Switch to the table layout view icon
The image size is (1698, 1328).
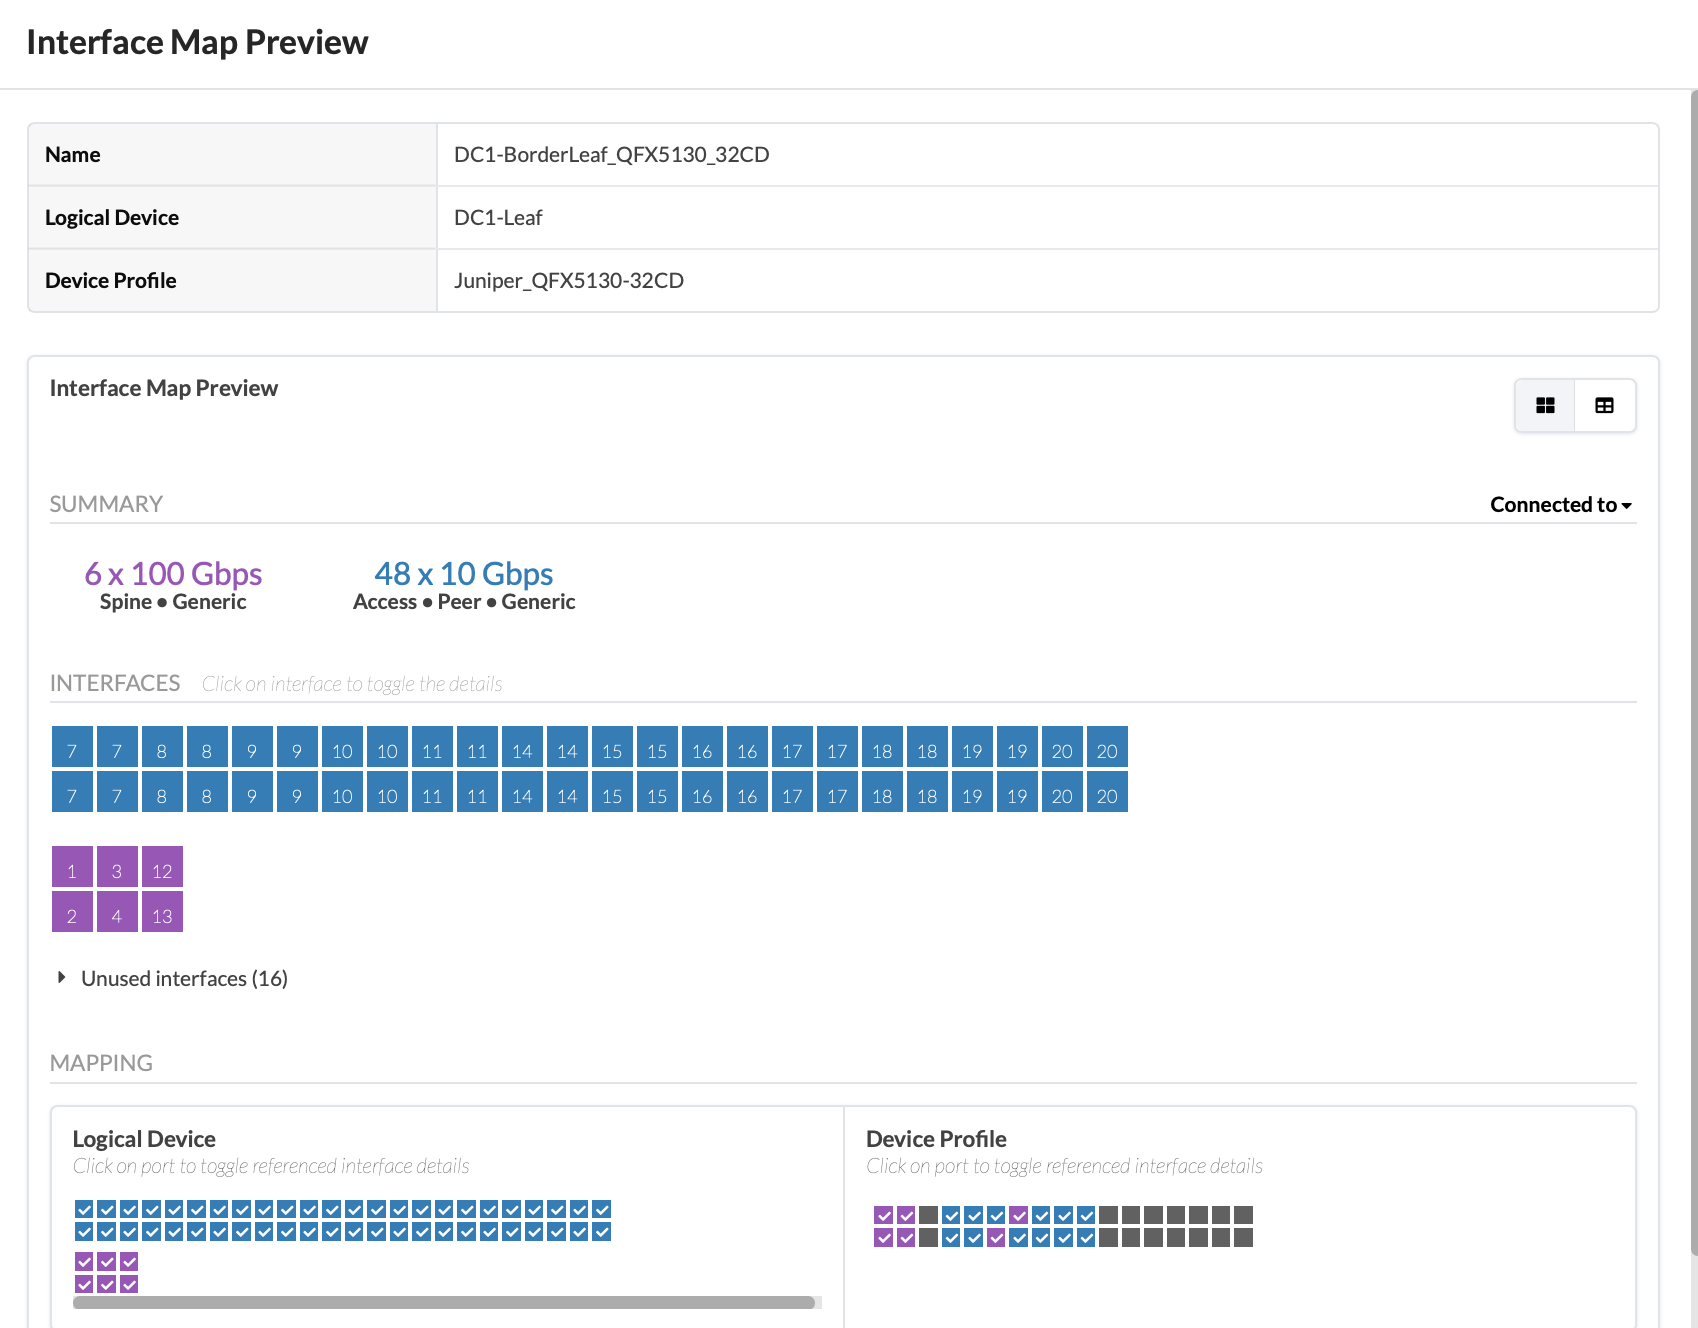click(1604, 405)
